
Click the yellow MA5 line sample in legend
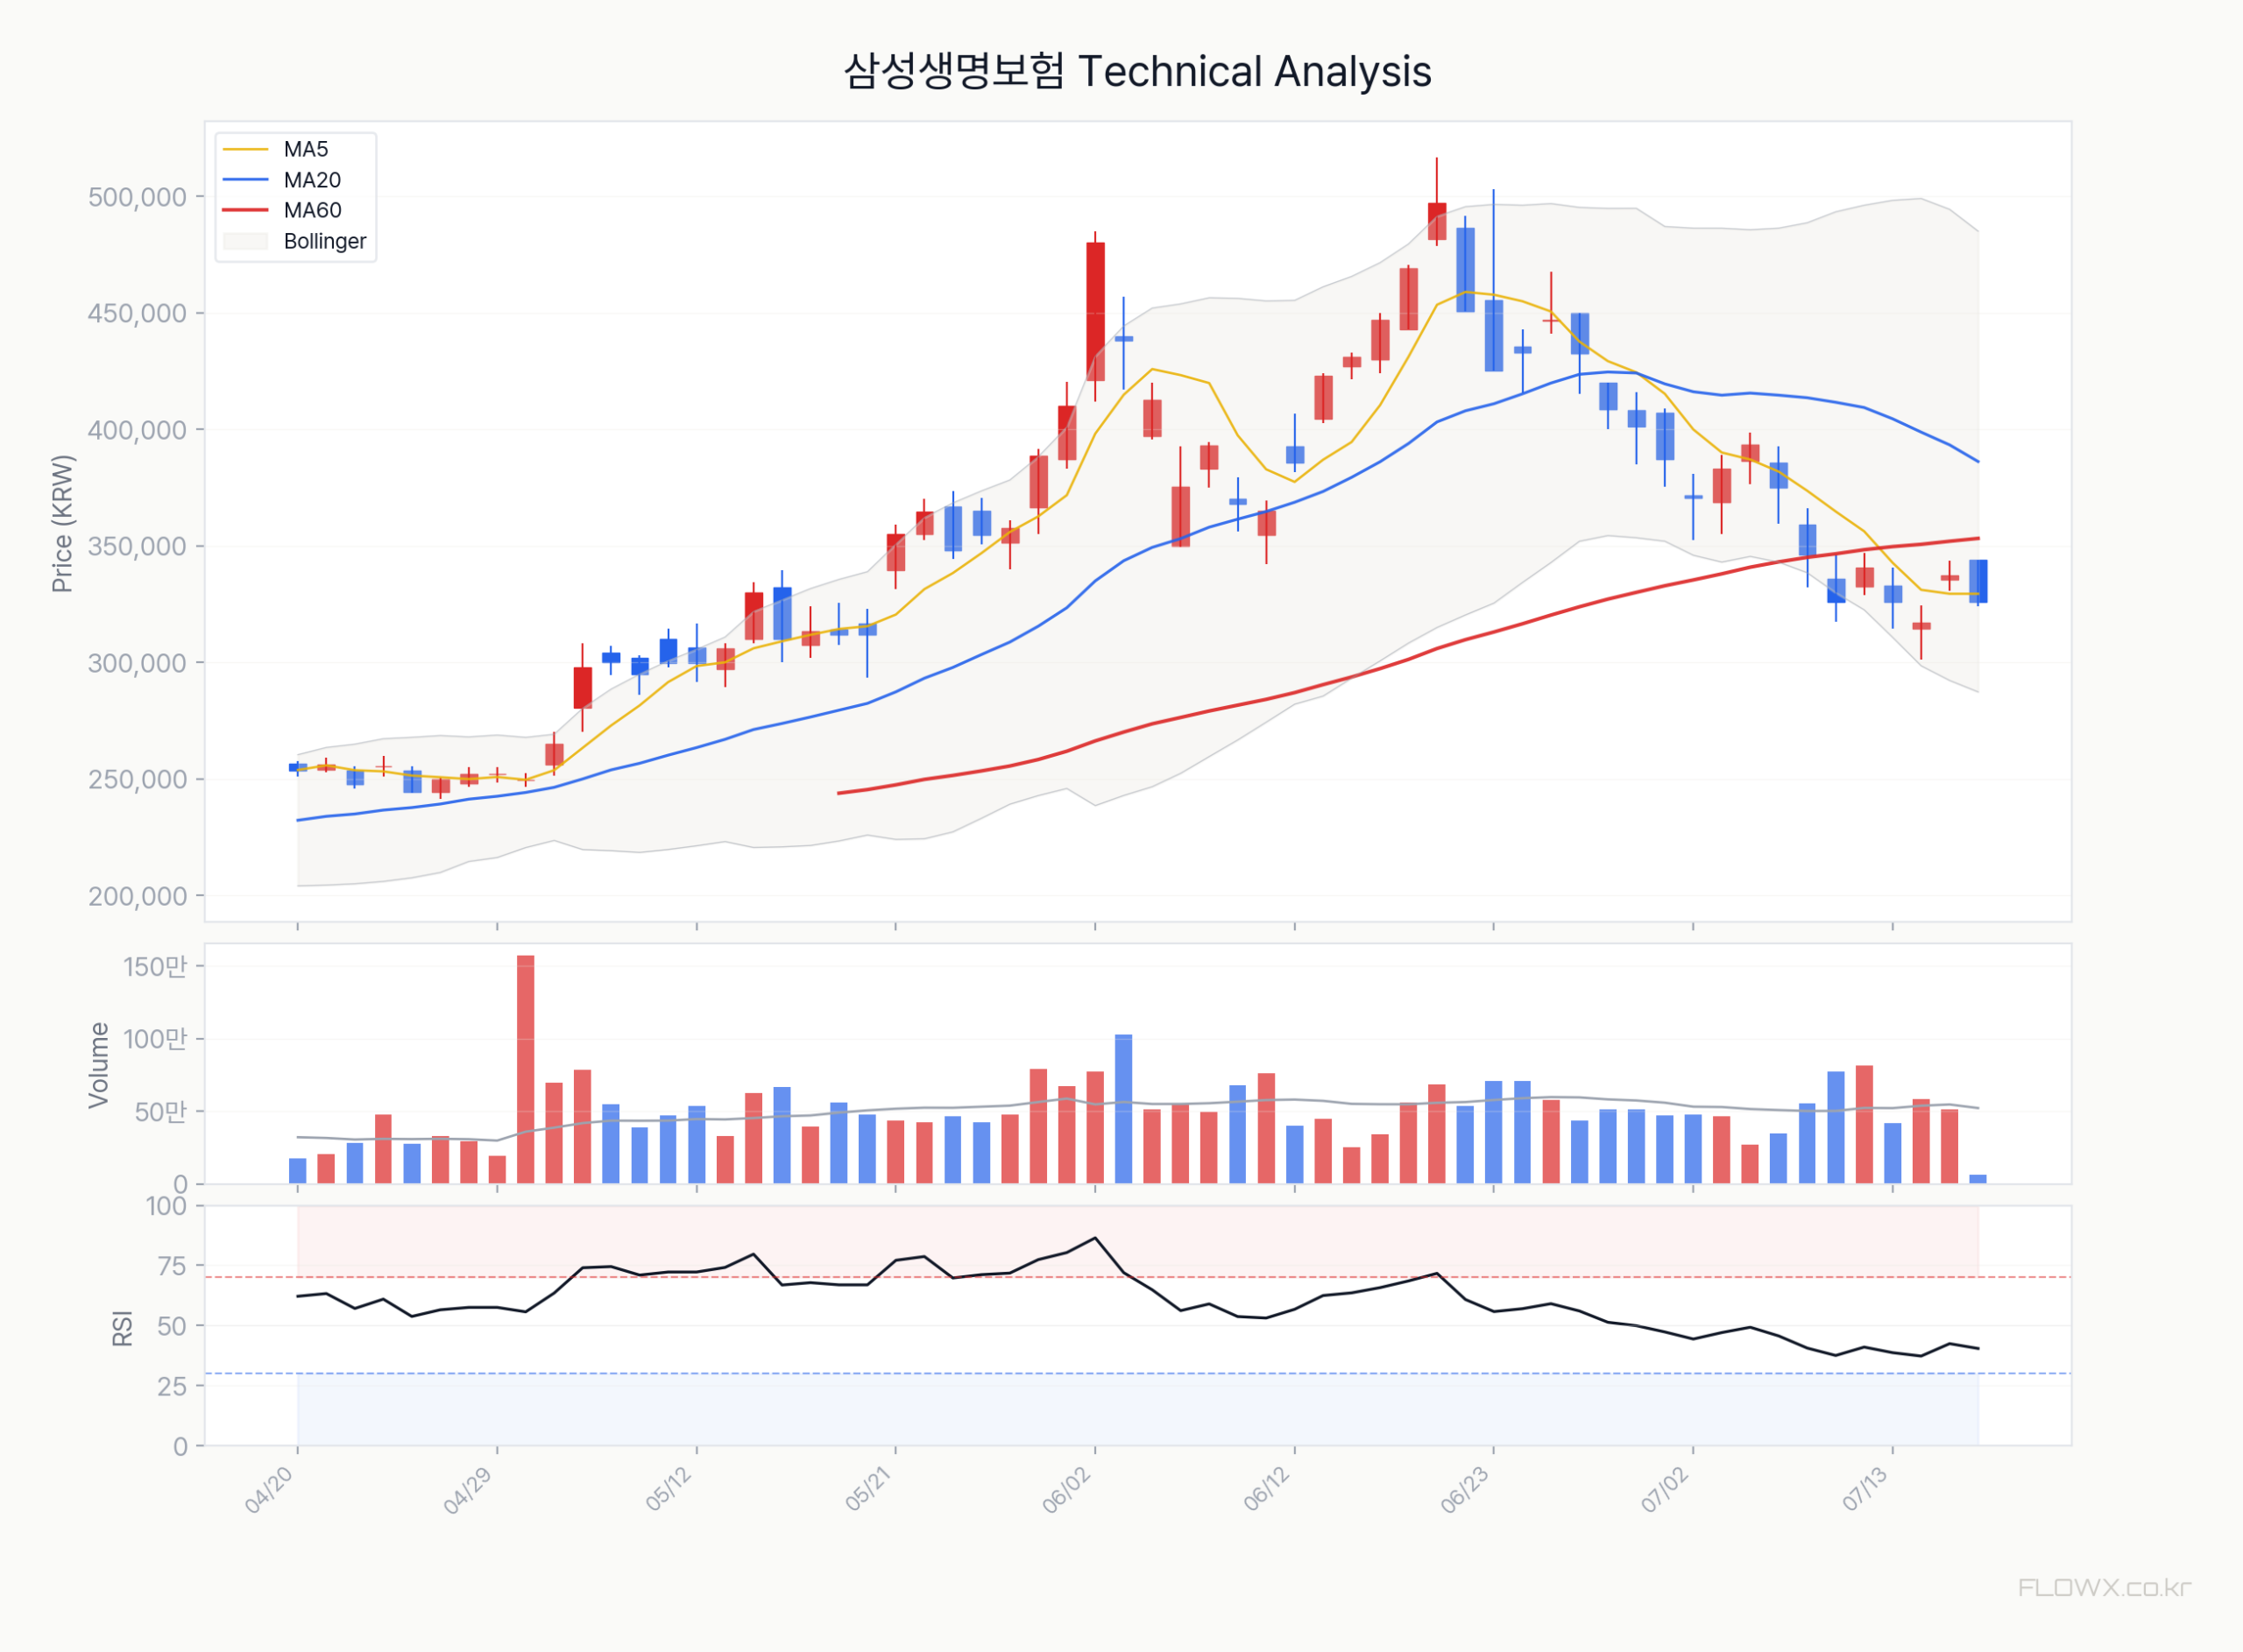[x=246, y=149]
